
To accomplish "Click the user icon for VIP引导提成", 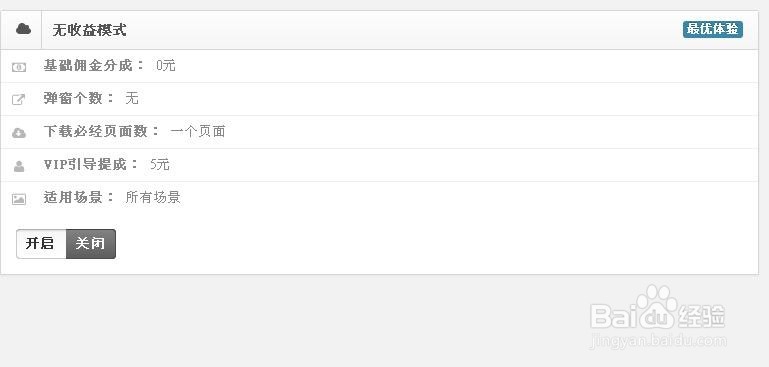I will (19, 166).
